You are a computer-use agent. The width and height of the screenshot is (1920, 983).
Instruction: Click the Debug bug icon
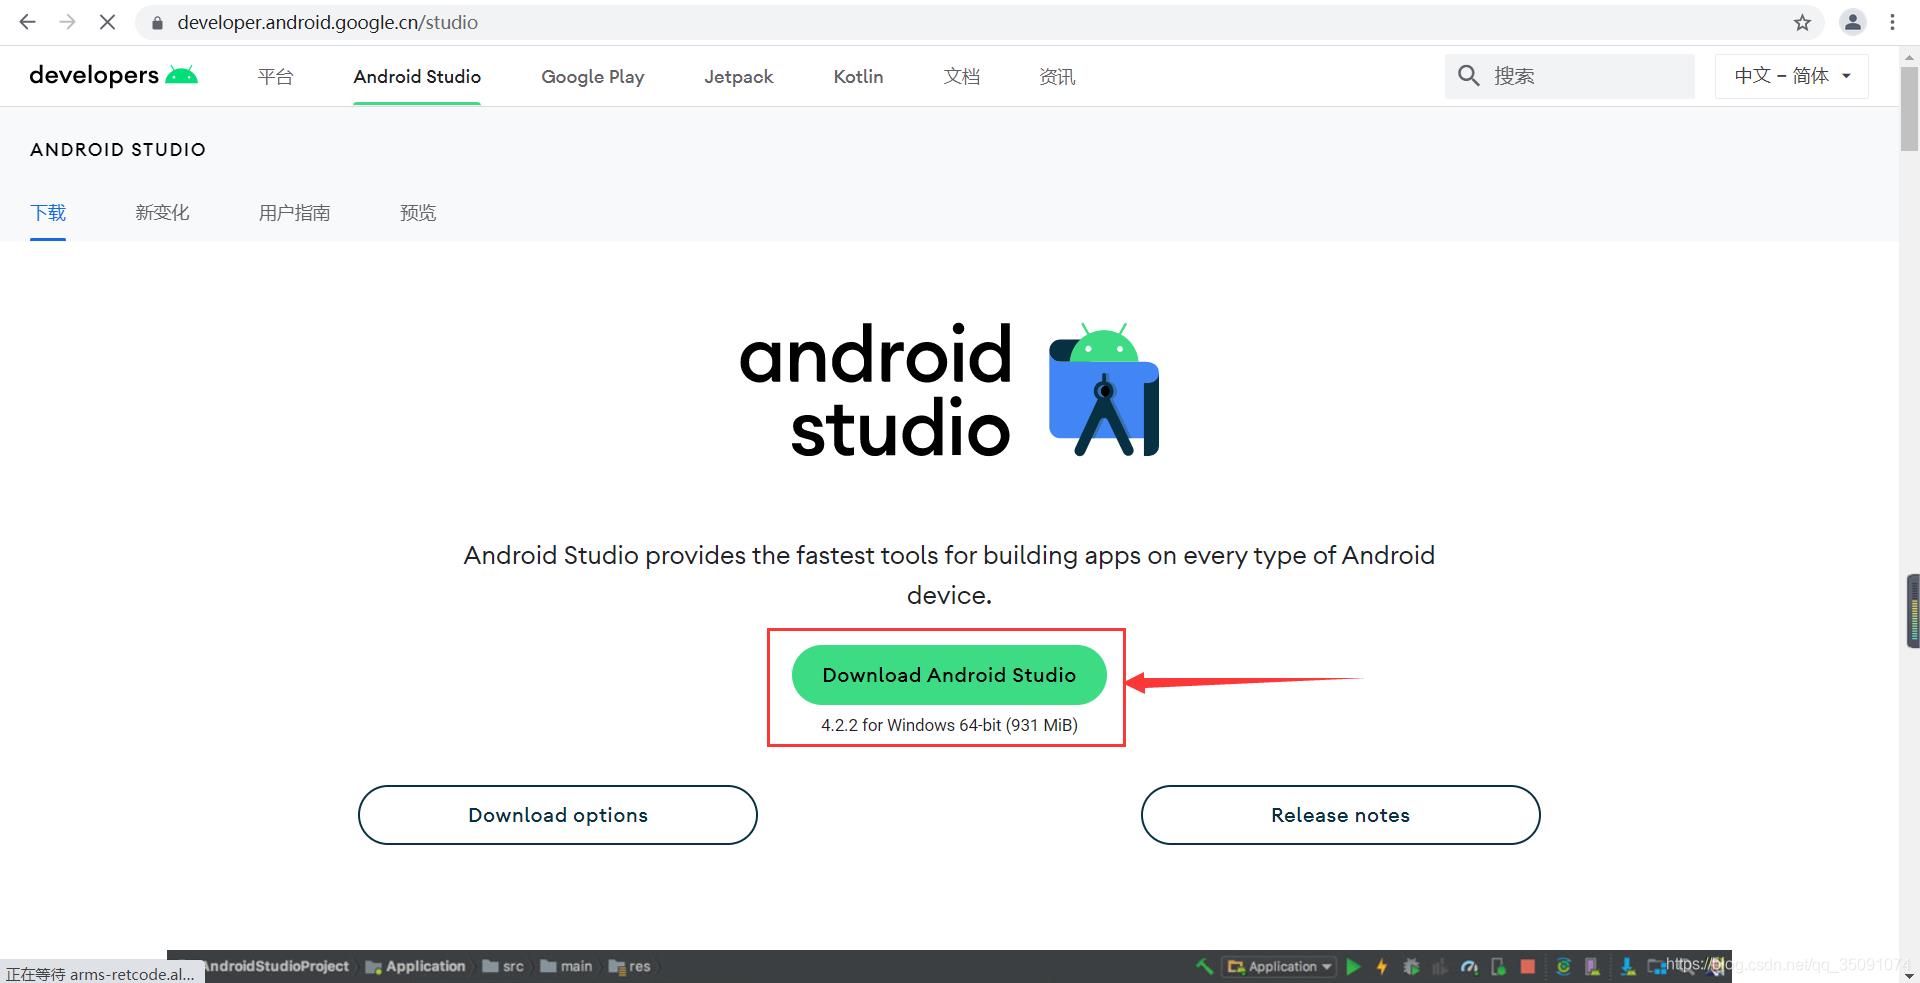click(1411, 966)
